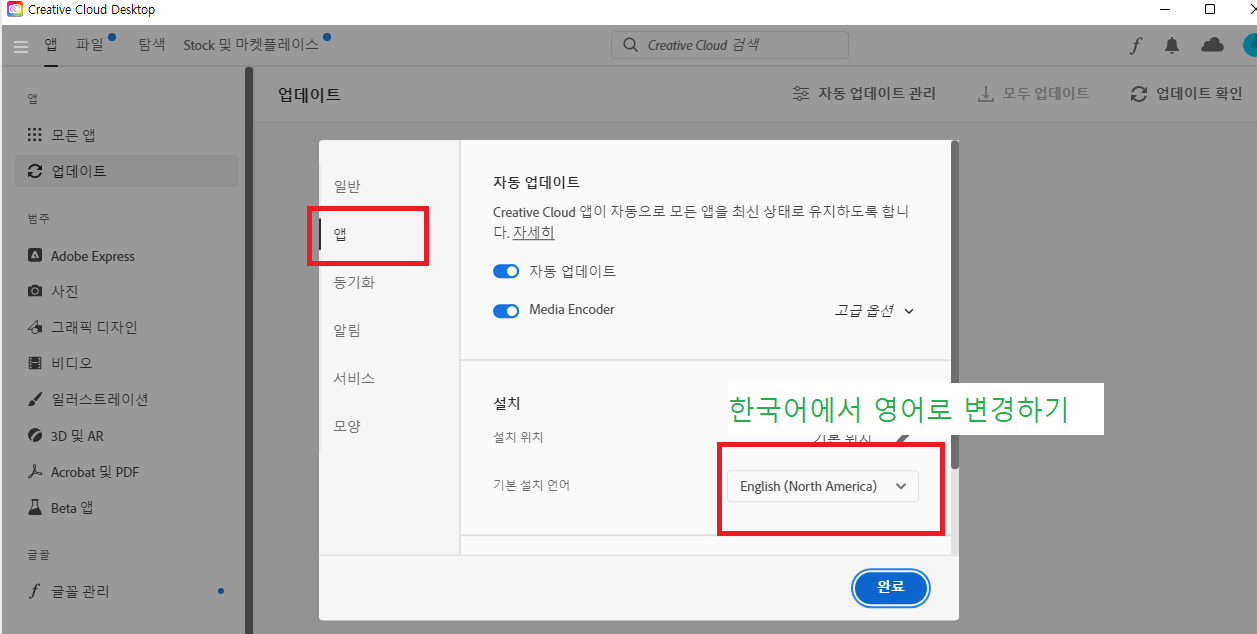Open the notifications bell icon
Image resolution: width=1257 pixels, height=634 pixels.
(1172, 45)
